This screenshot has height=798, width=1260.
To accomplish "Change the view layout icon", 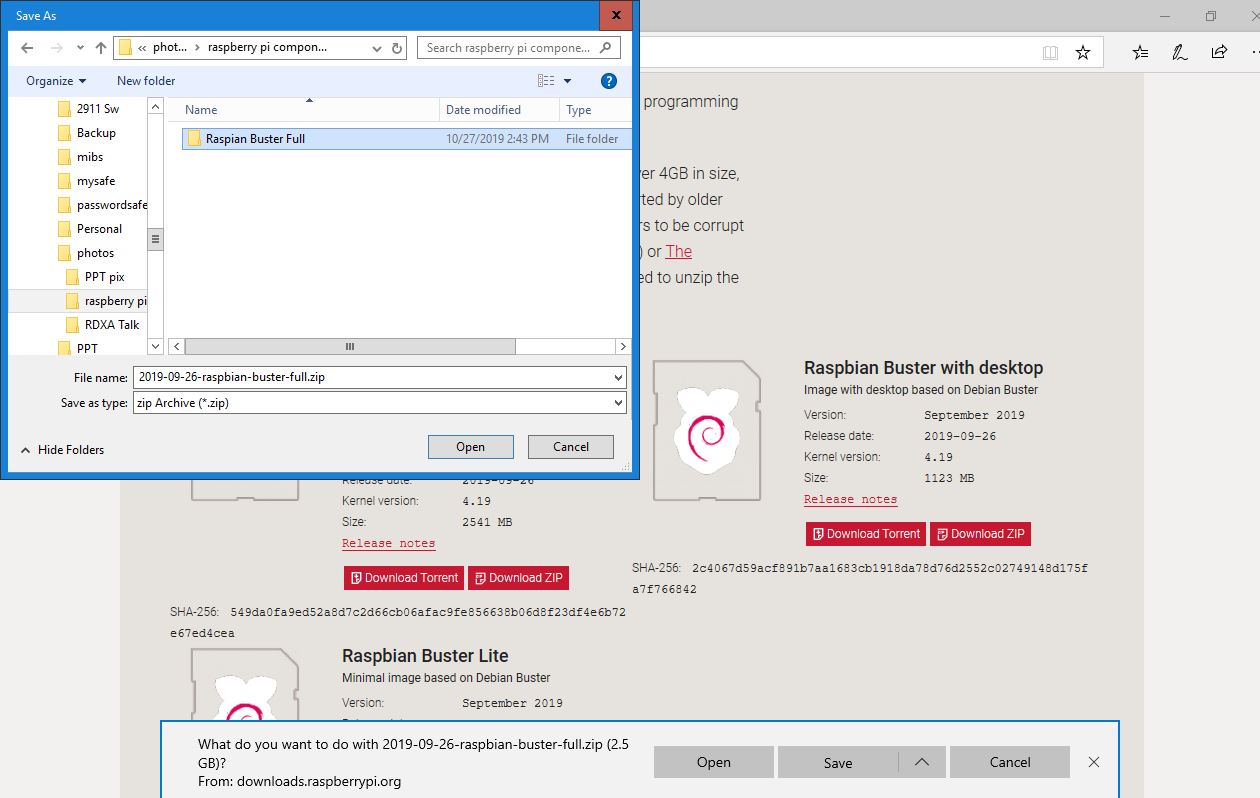I will pos(546,81).
